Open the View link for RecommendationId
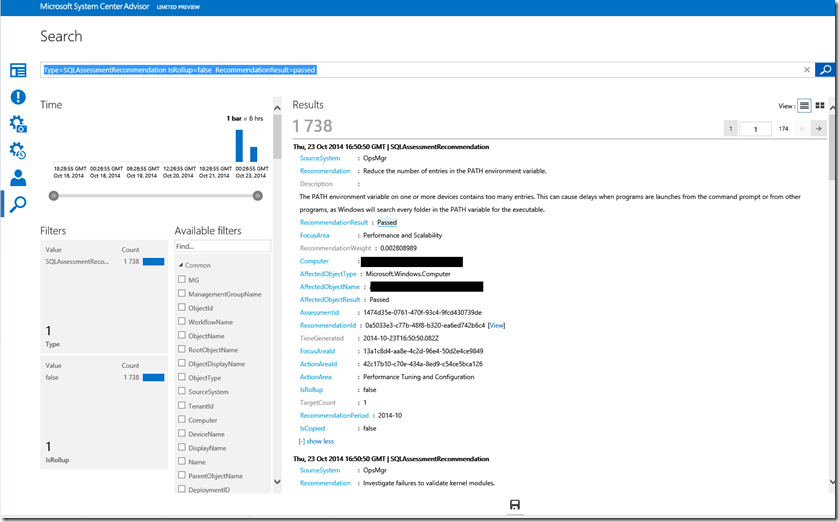839x522 pixels. 496,325
